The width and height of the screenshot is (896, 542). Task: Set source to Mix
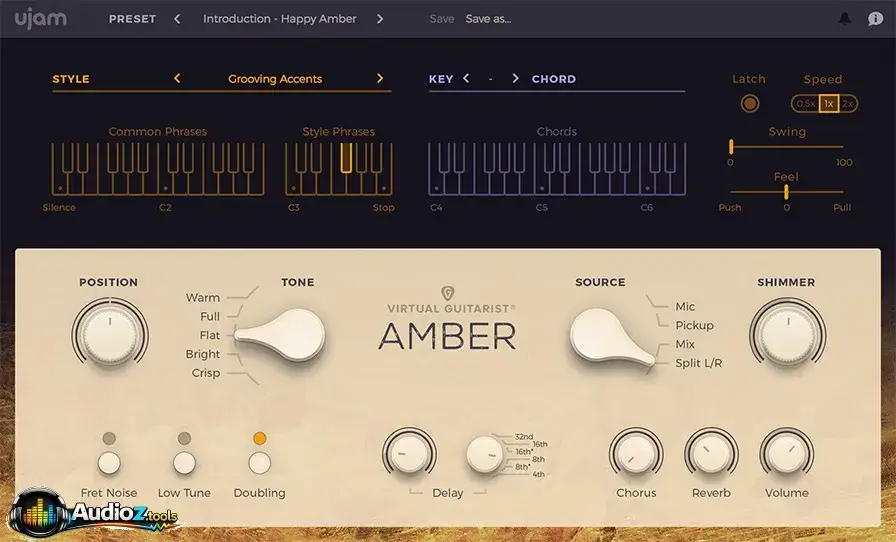[685, 344]
